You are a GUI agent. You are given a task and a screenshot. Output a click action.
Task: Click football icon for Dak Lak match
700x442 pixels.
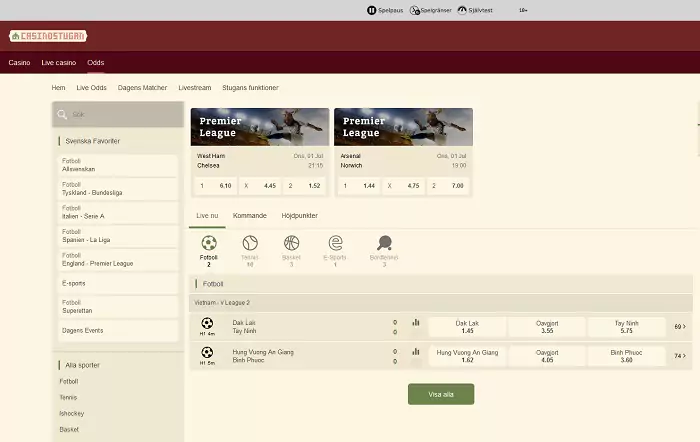(207, 323)
